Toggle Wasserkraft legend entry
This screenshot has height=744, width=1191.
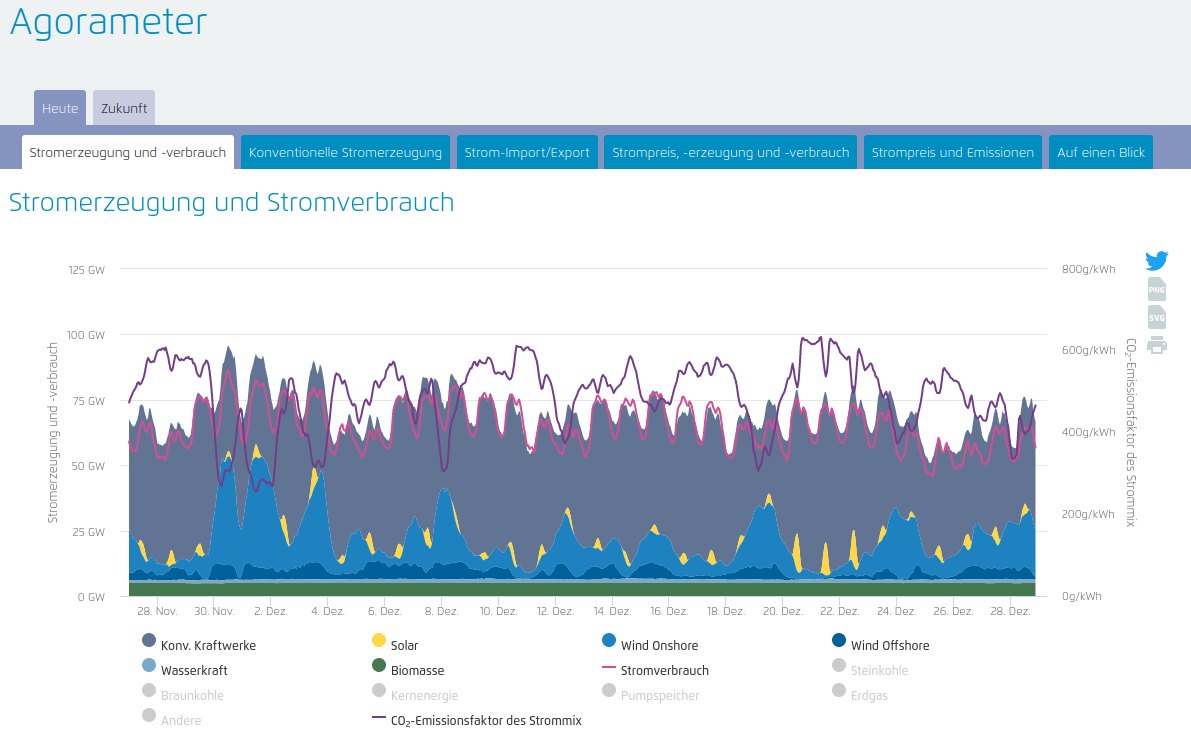[x=185, y=670]
